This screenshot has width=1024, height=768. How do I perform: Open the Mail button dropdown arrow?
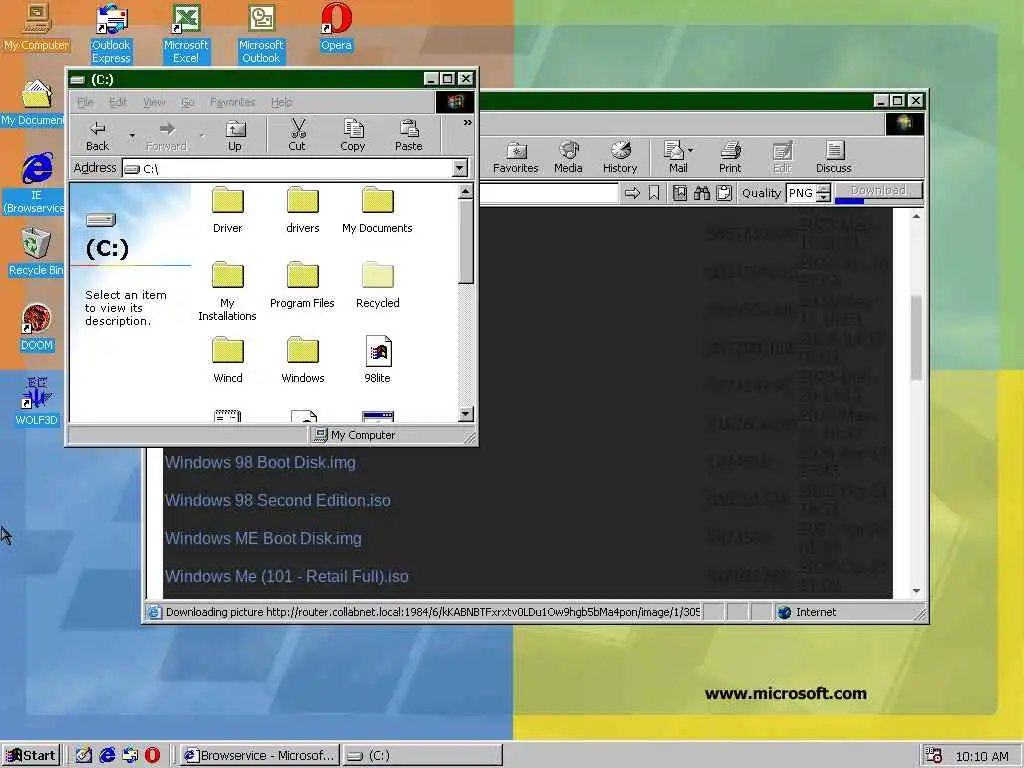coord(691,150)
